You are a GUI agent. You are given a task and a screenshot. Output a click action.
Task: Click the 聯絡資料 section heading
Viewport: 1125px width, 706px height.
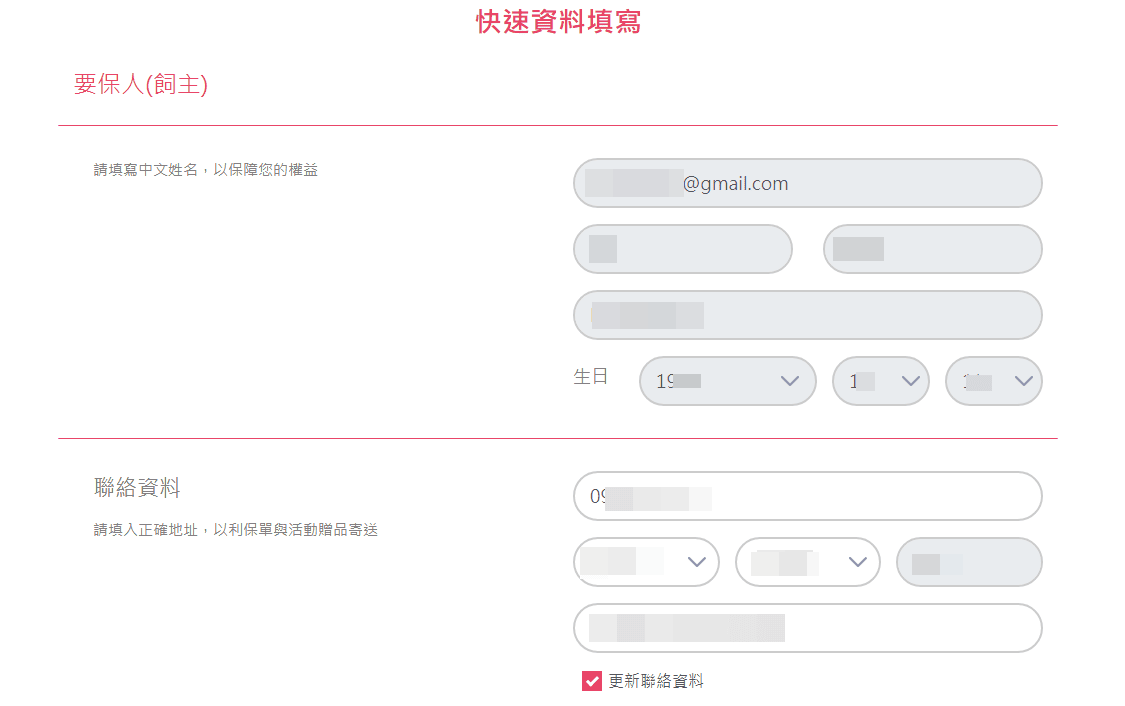coord(137,488)
